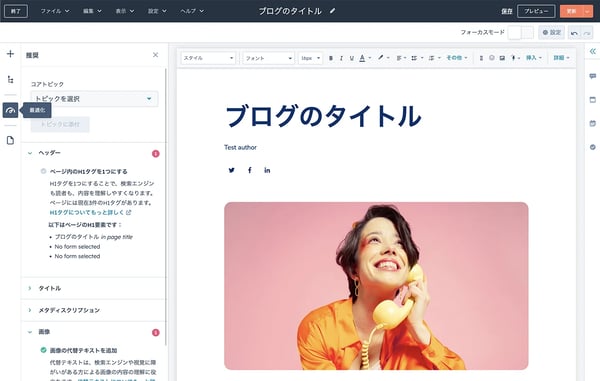Click the プレビュー button
Screen dimensions: 600x381
point(536,11)
